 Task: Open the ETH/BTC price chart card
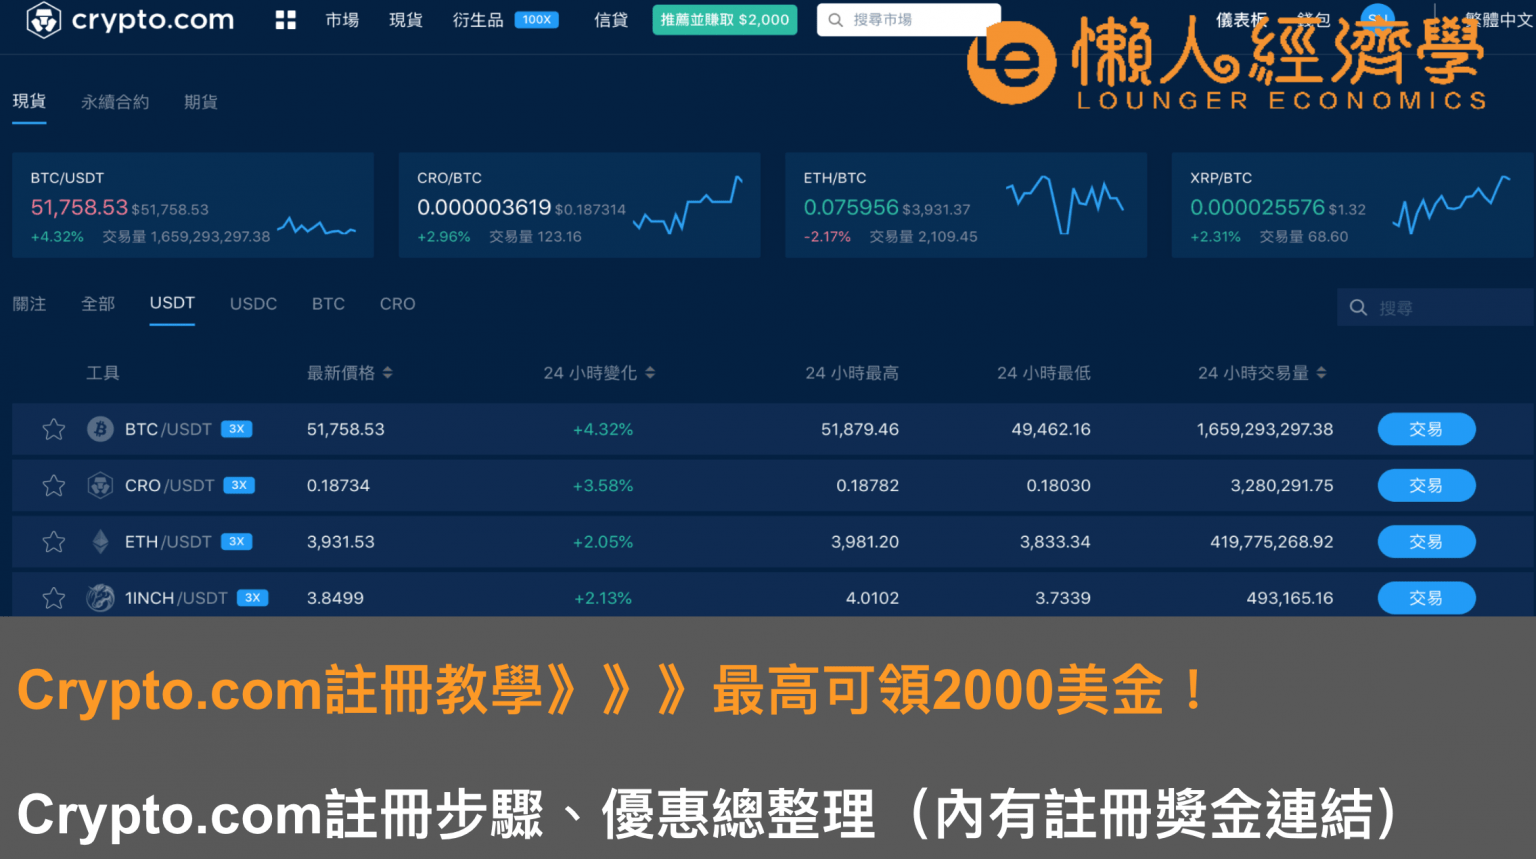(x=965, y=205)
